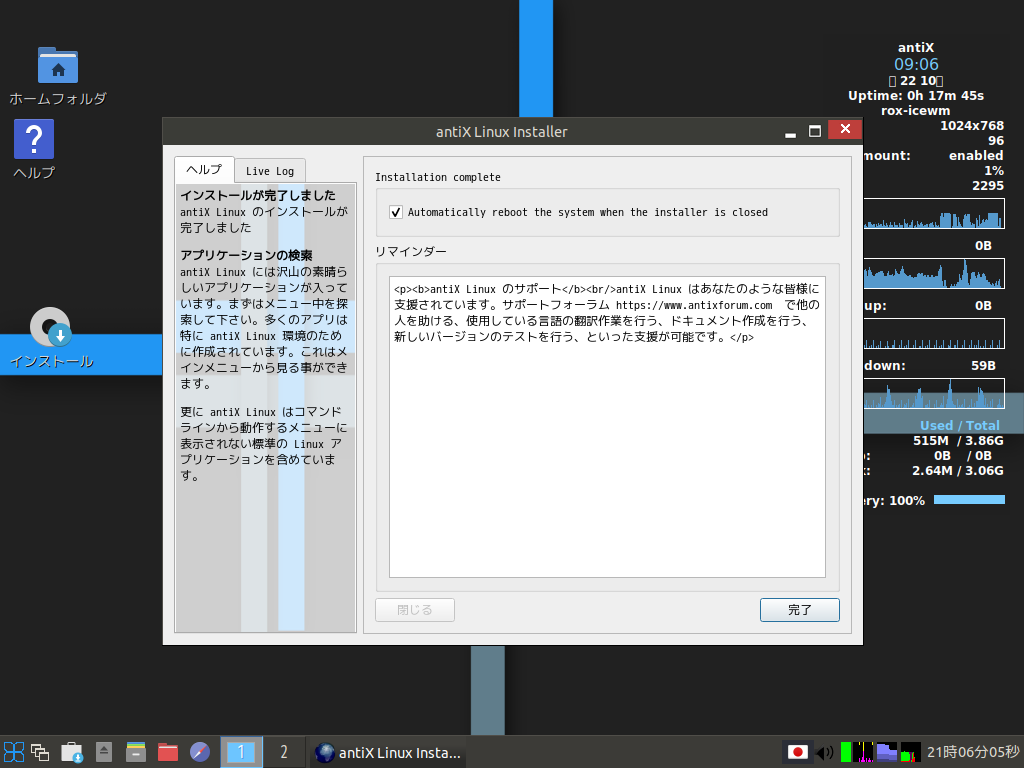The width and height of the screenshot is (1024, 768).
Task: Click the Japanese flag keyboard layout icon
Action: [x=797, y=752]
